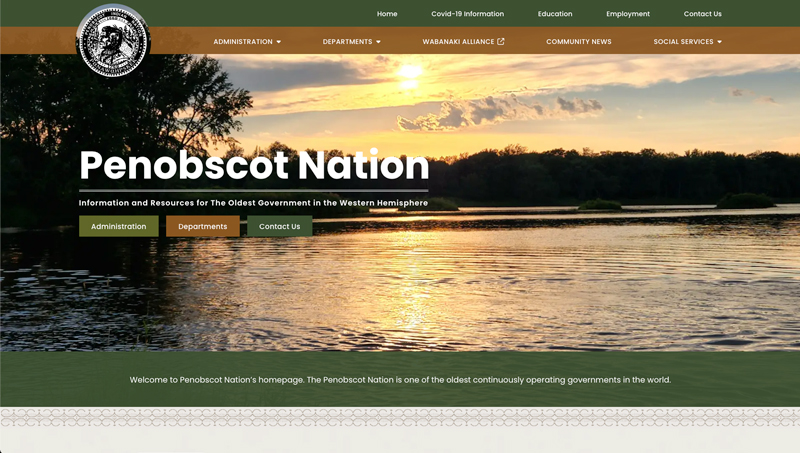Click the green Administration hero button
The height and width of the screenshot is (453, 800).
click(x=119, y=226)
